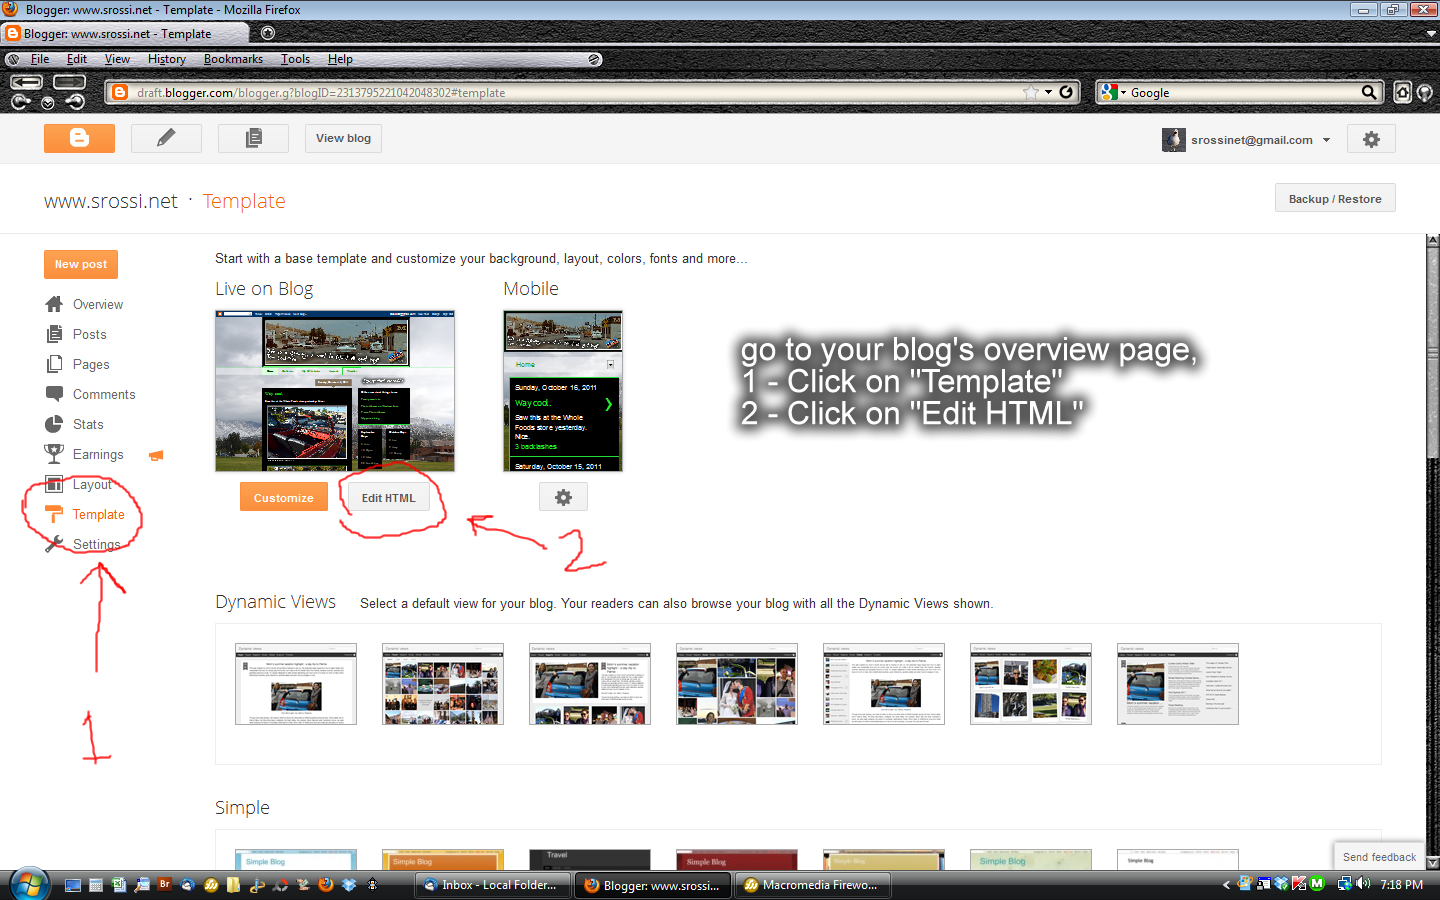Click the browser forward arrow button
The image size is (1440, 900).
click(x=70, y=82)
